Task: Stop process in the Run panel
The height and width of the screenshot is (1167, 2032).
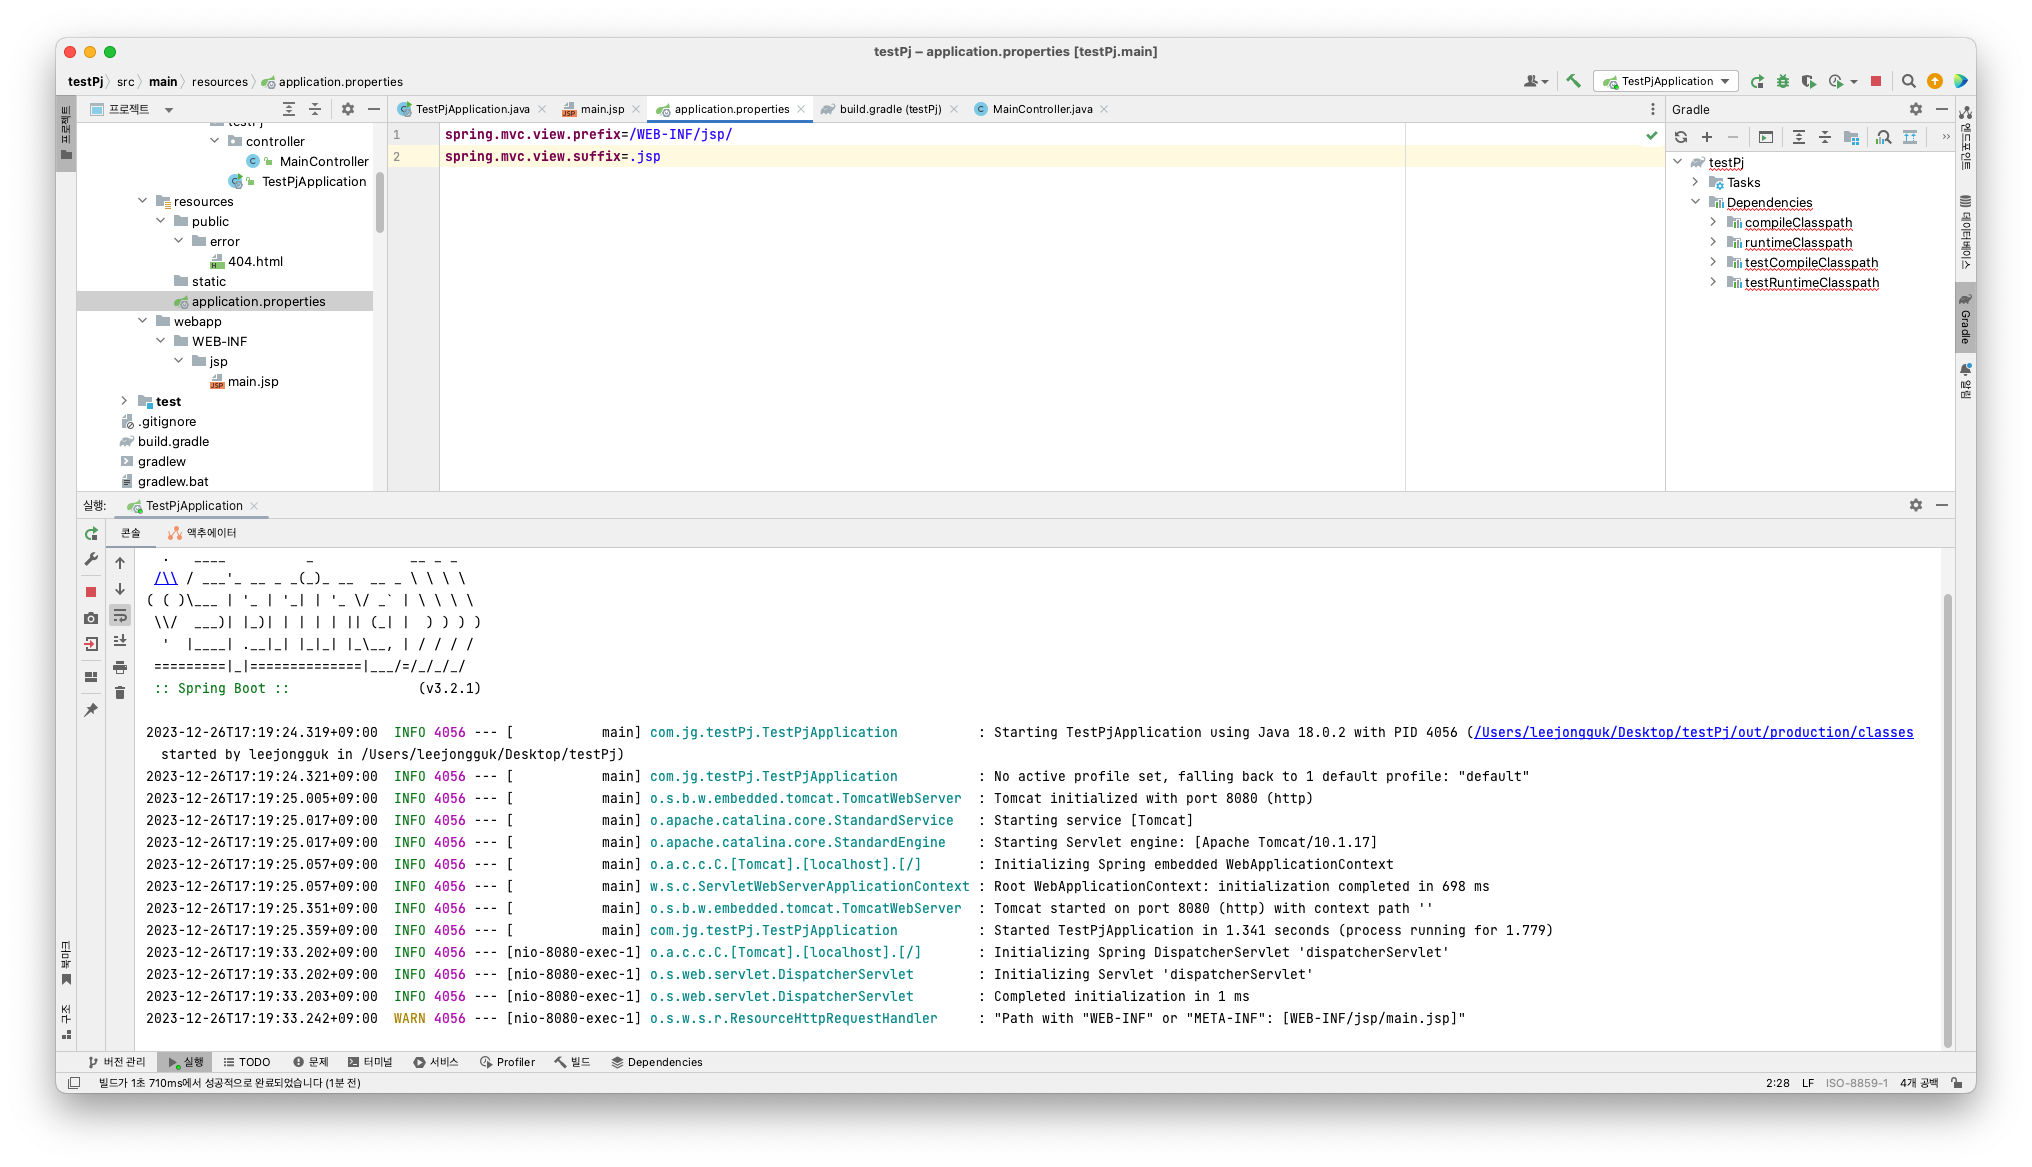Action: point(91,592)
